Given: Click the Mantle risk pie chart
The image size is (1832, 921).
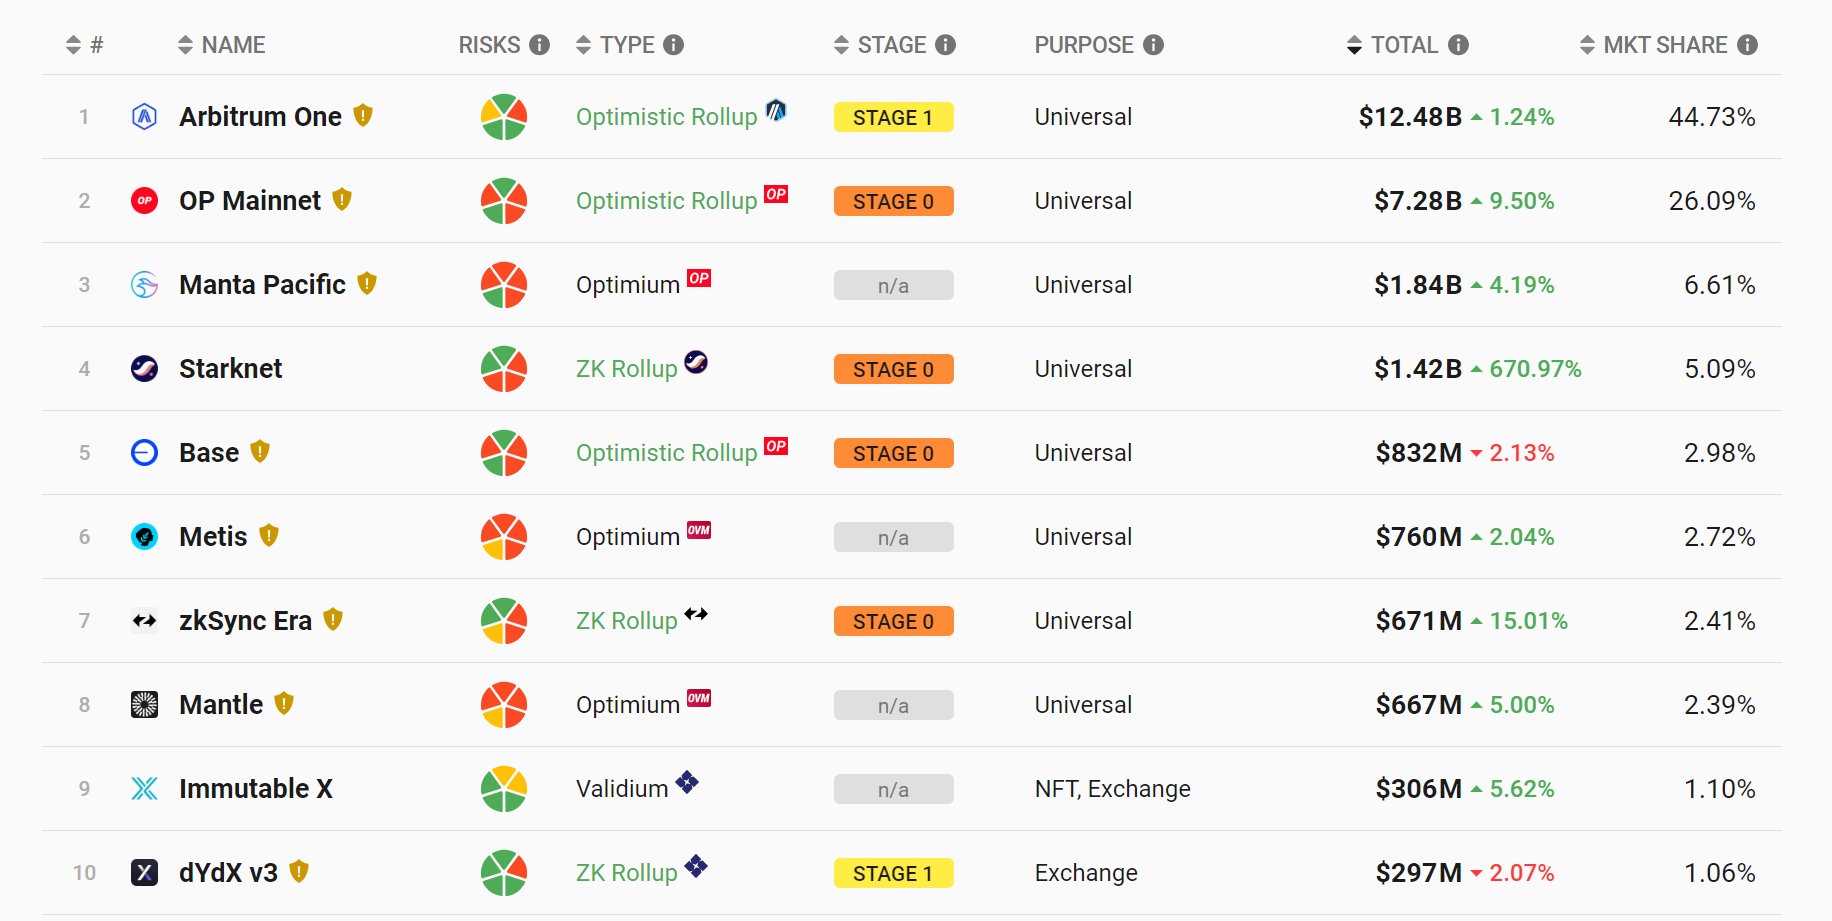Looking at the screenshot, I should [x=504, y=705].
